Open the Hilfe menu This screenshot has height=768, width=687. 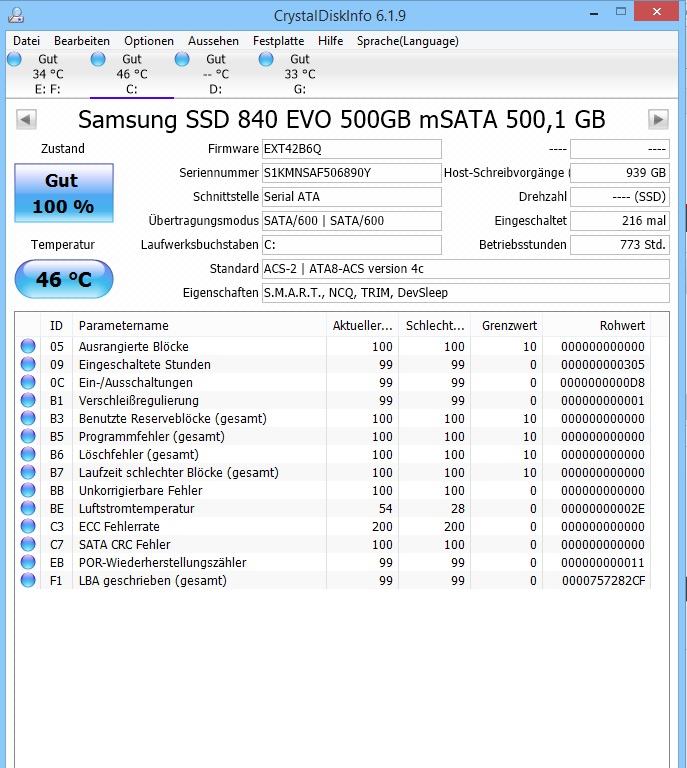331,41
